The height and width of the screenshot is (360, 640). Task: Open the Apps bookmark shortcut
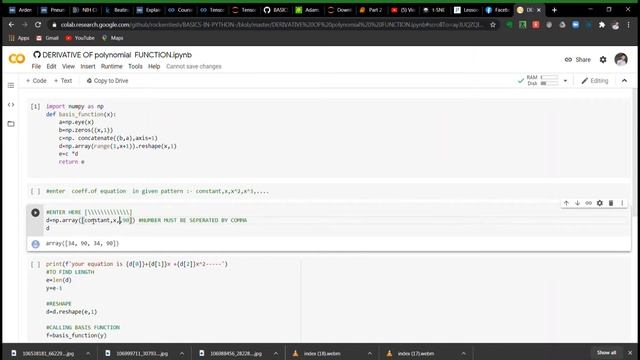click(x=19, y=38)
